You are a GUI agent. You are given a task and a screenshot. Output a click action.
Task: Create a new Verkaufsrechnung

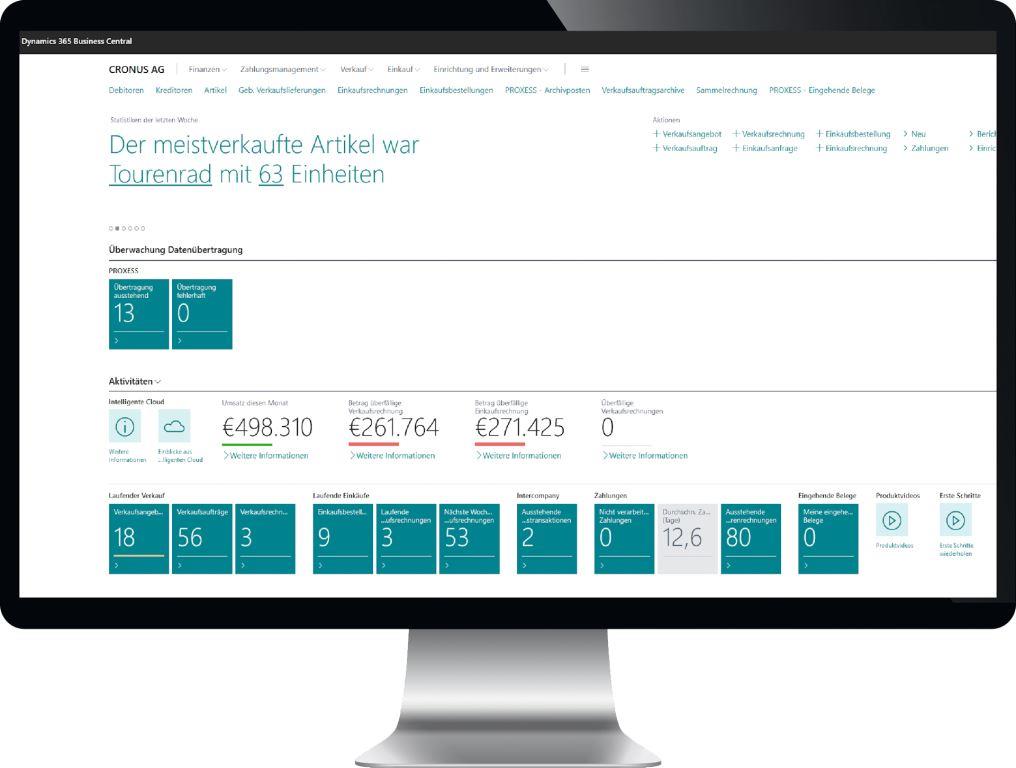[x=768, y=134]
